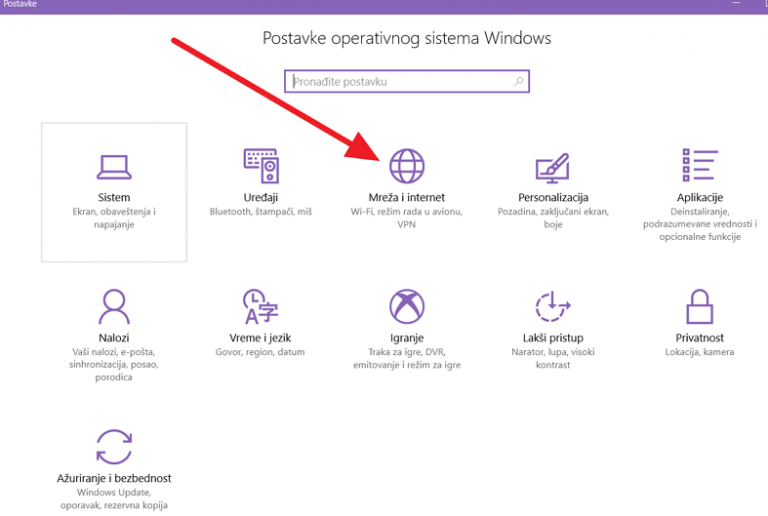Image resolution: width=768 pixels, height=516 pixels.
Task: Click the Lakši pristup label text
Action: (x=553, y=338)
